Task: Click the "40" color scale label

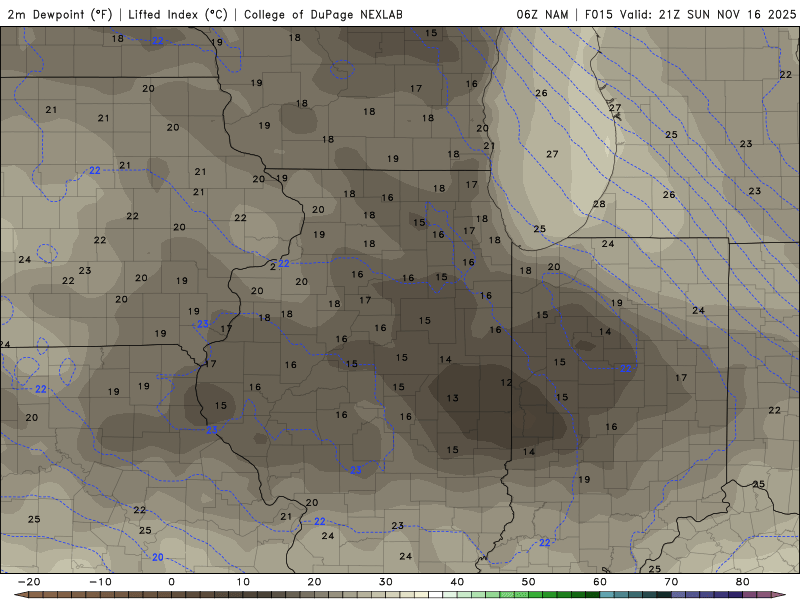Action: click(x=457, y=582)
